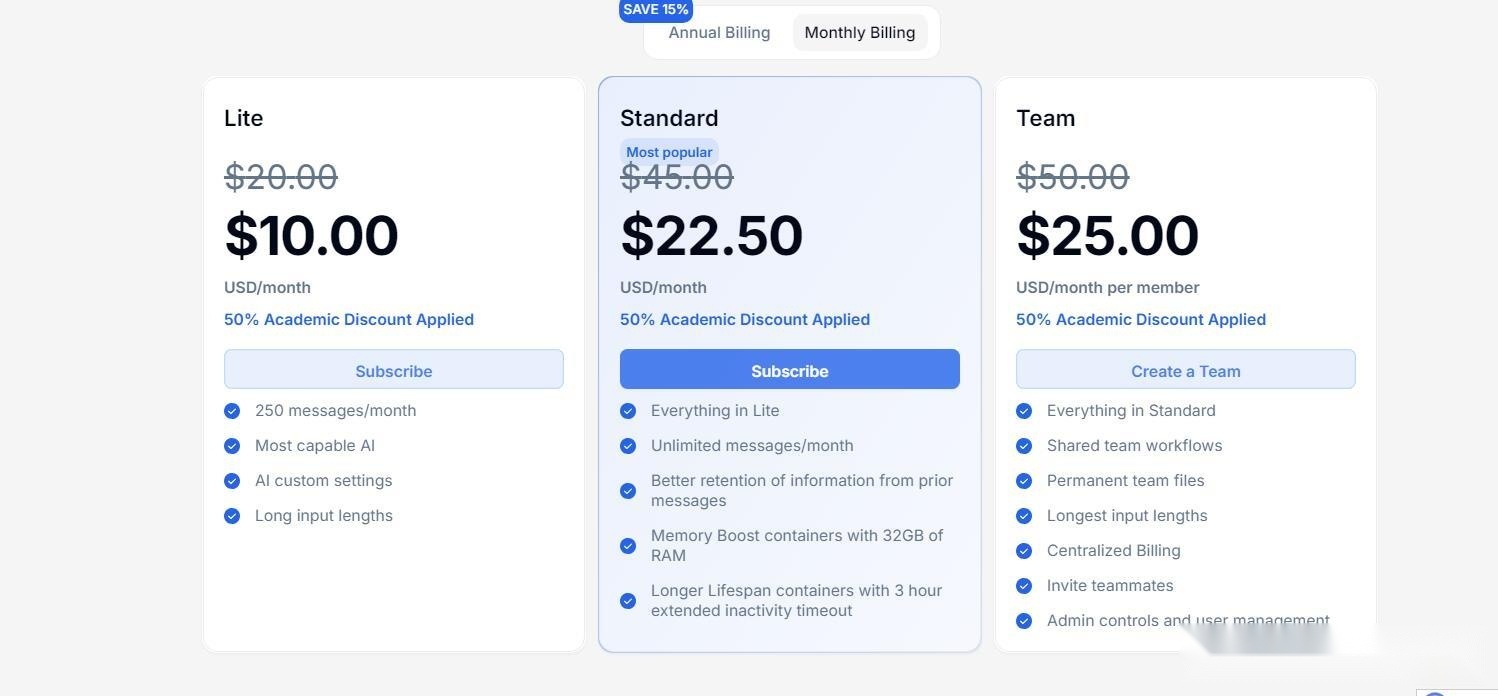The width and height of the screenshot is (1498, 696).
Task: Click checkmark beside AI custom settings
Action: click(x=232, y=481)
